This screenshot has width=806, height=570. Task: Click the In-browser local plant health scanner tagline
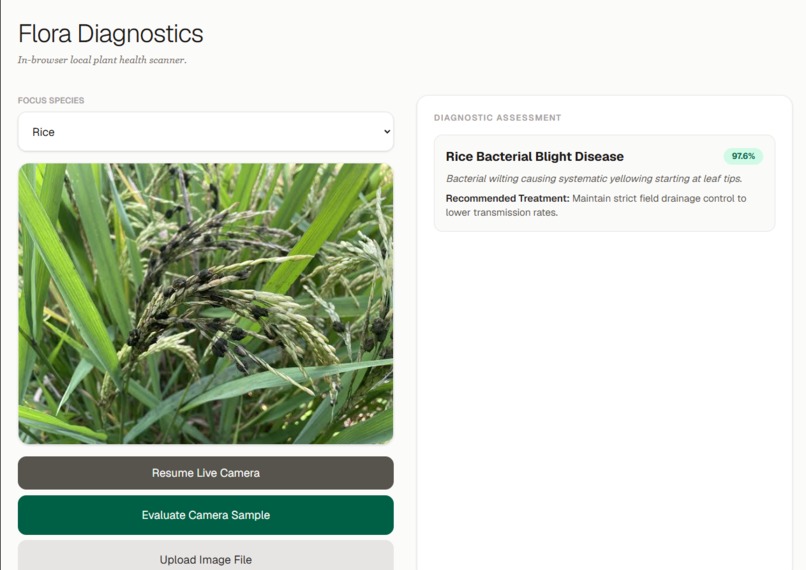pos(102,60)
